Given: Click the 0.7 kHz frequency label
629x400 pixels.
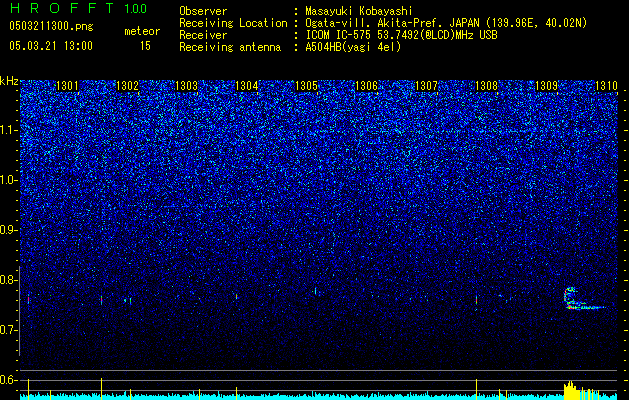Looking at the screenshot, I should tap(9, 330).
